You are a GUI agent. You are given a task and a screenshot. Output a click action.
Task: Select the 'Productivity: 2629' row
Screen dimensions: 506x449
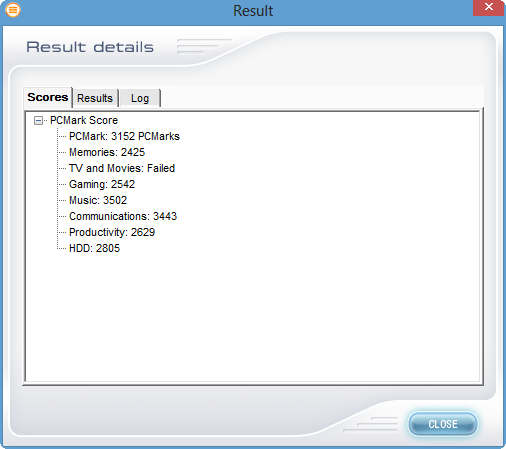coord(112,232)
